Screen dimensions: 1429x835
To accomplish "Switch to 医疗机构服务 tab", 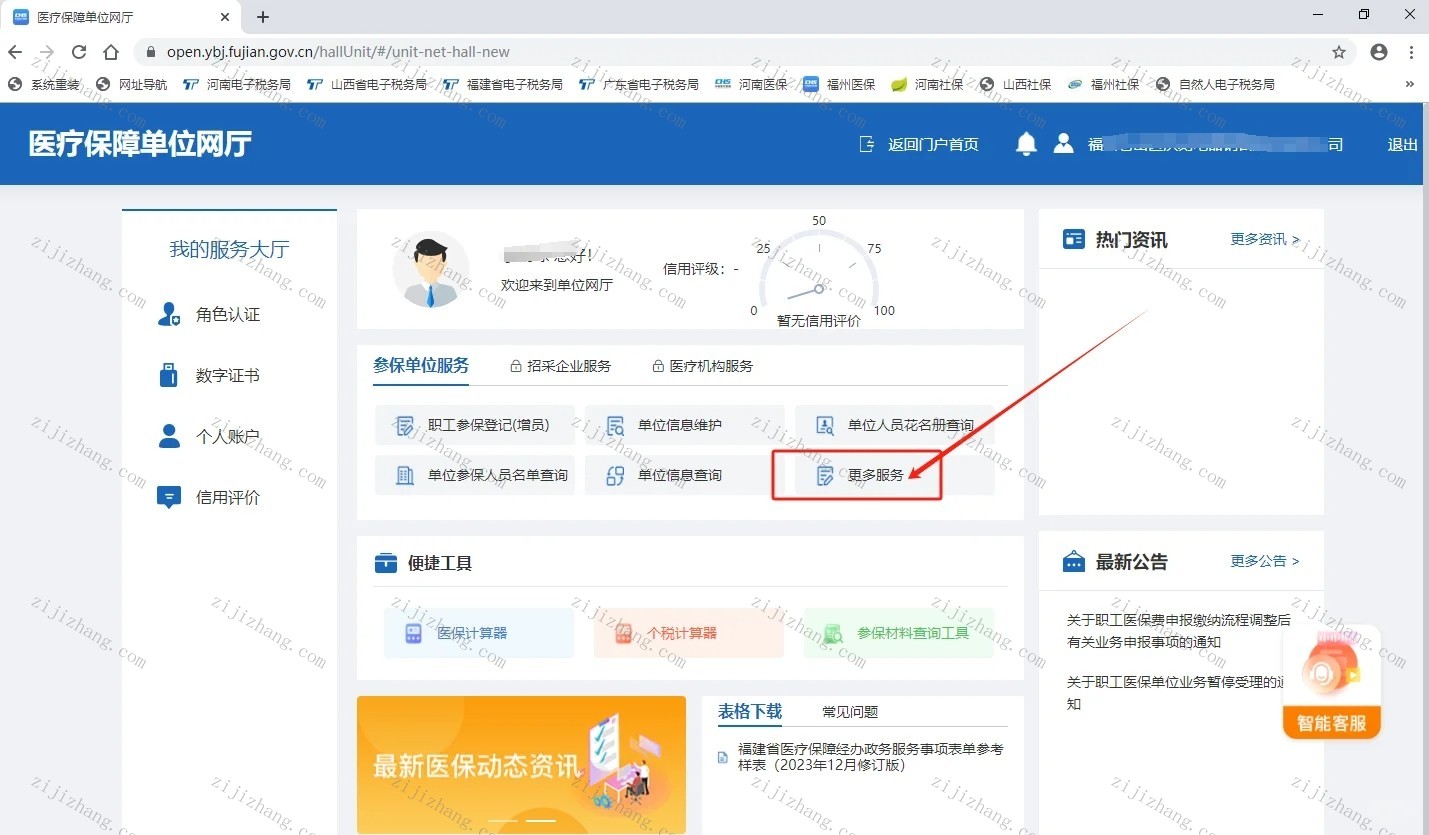I will [x=703, y=366].
